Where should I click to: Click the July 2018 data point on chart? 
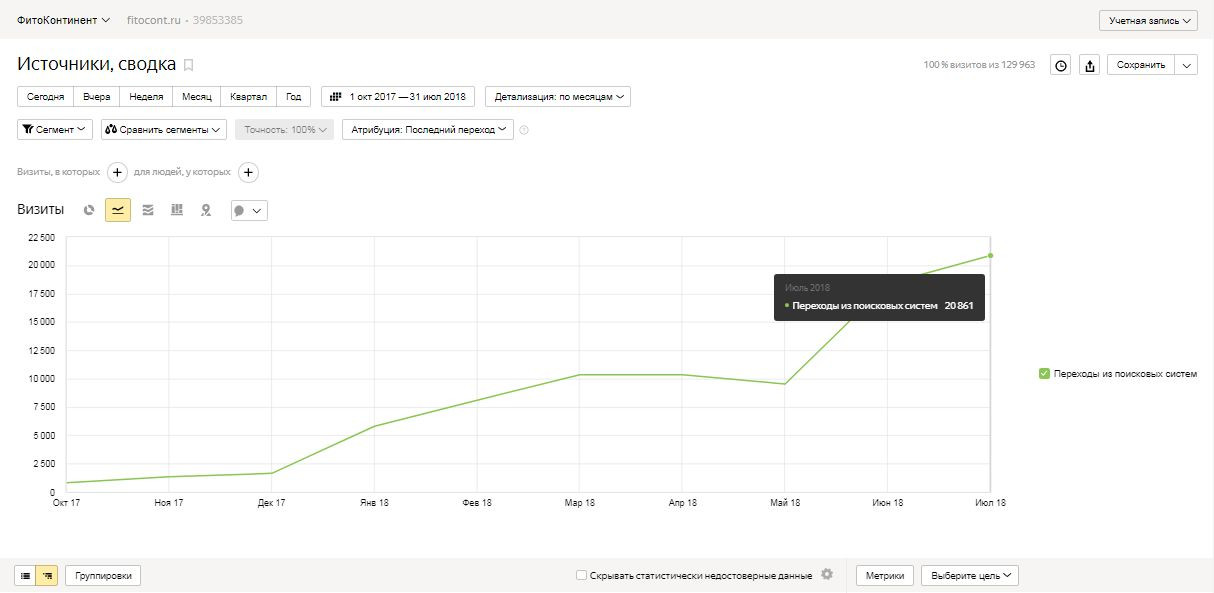tap(990, 255)
